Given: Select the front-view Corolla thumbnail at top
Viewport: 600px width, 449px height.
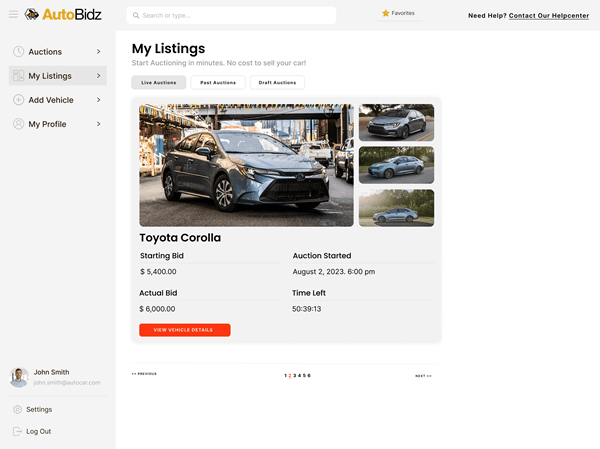Looking at the screenshot, I should coord(396,122).
